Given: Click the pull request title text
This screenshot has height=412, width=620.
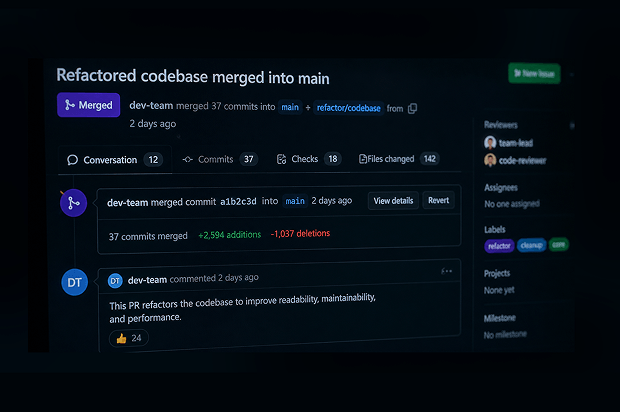Looking at the screenshot, I should tap(193, 76).
